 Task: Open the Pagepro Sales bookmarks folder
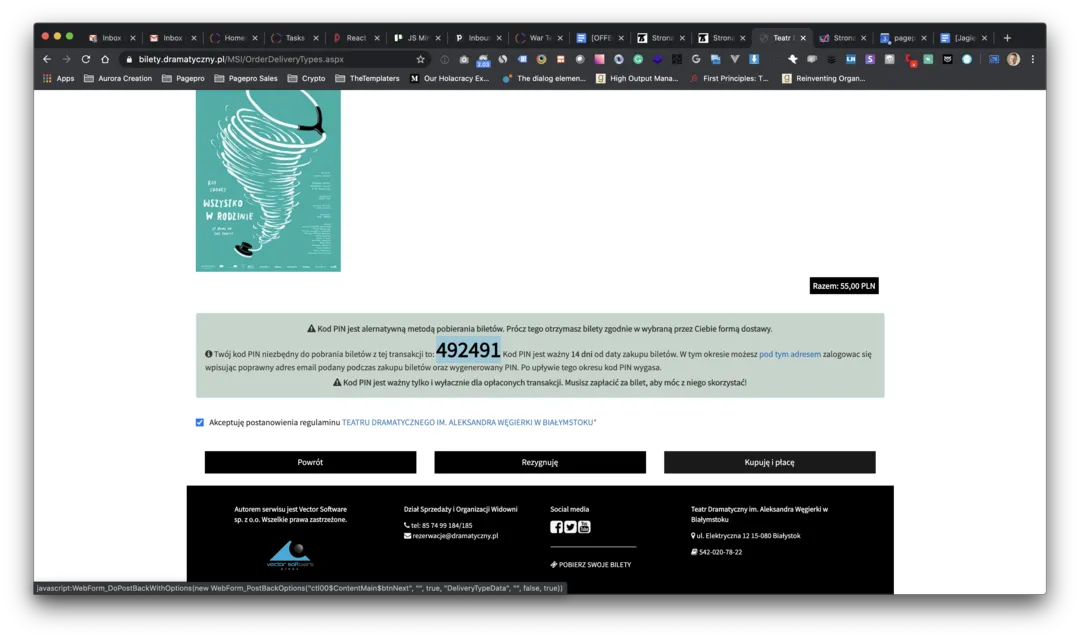pos(246,78)
